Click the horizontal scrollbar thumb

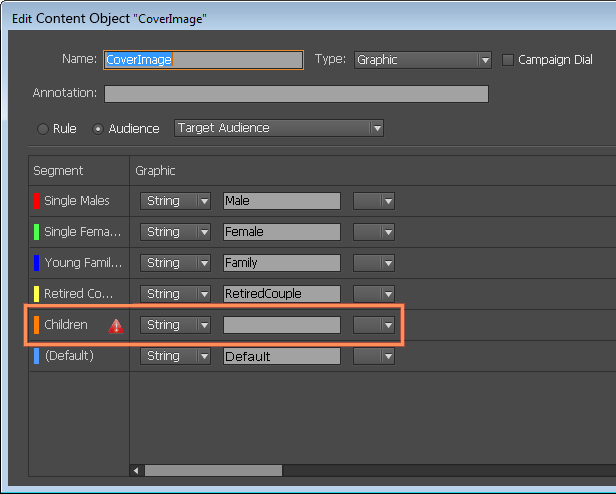[213, 470]
